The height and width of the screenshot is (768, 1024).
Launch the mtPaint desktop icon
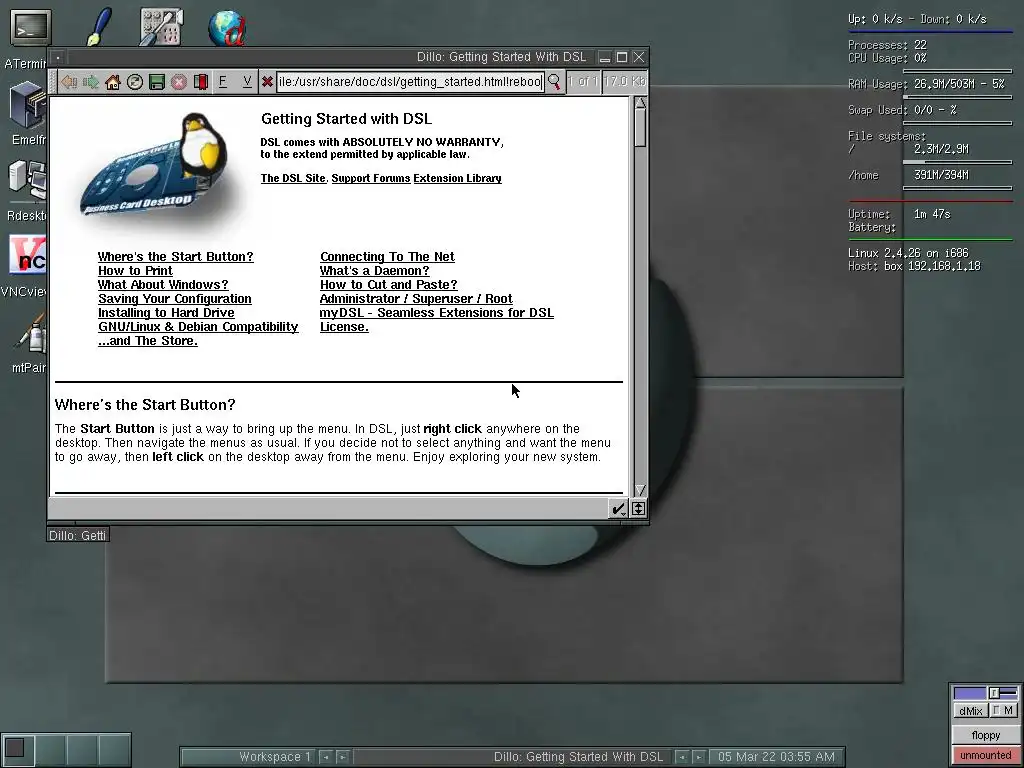[x=30, y=334]
